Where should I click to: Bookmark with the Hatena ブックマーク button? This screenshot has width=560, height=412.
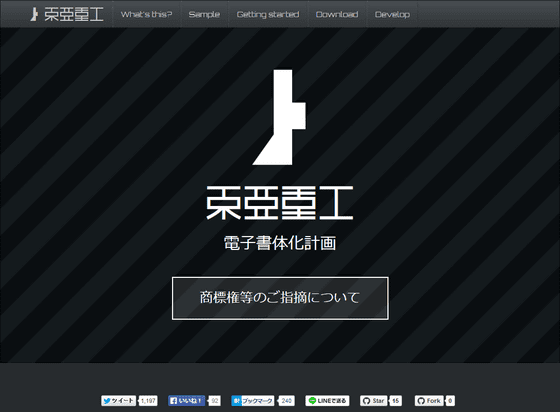[252, 401]
